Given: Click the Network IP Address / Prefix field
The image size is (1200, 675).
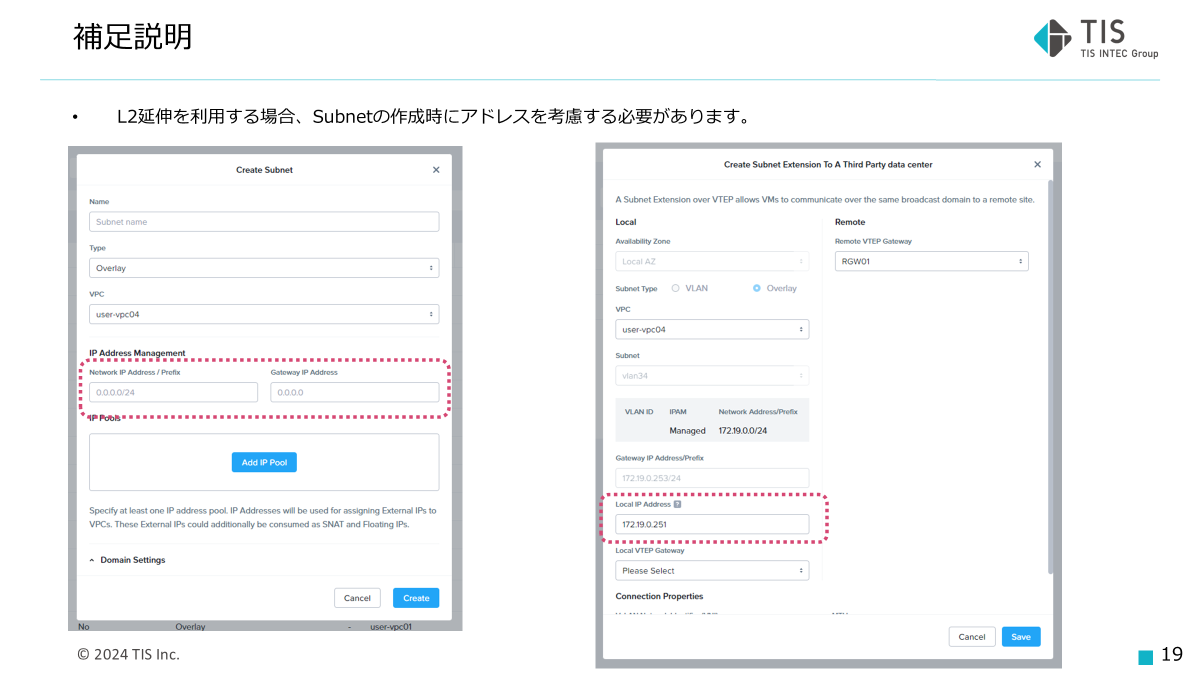Looking at the screenshot, I should point(173,392).
